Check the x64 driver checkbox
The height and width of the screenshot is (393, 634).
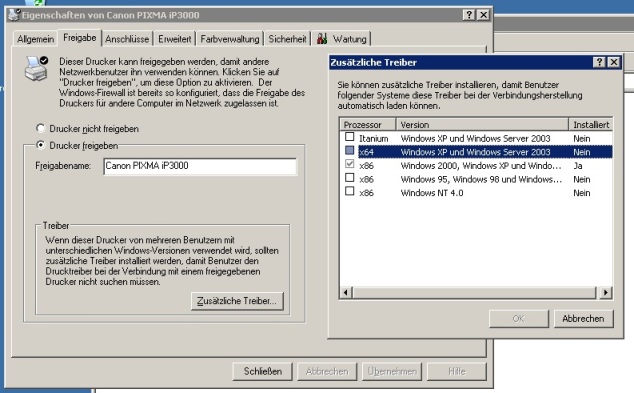coord(350,151)
